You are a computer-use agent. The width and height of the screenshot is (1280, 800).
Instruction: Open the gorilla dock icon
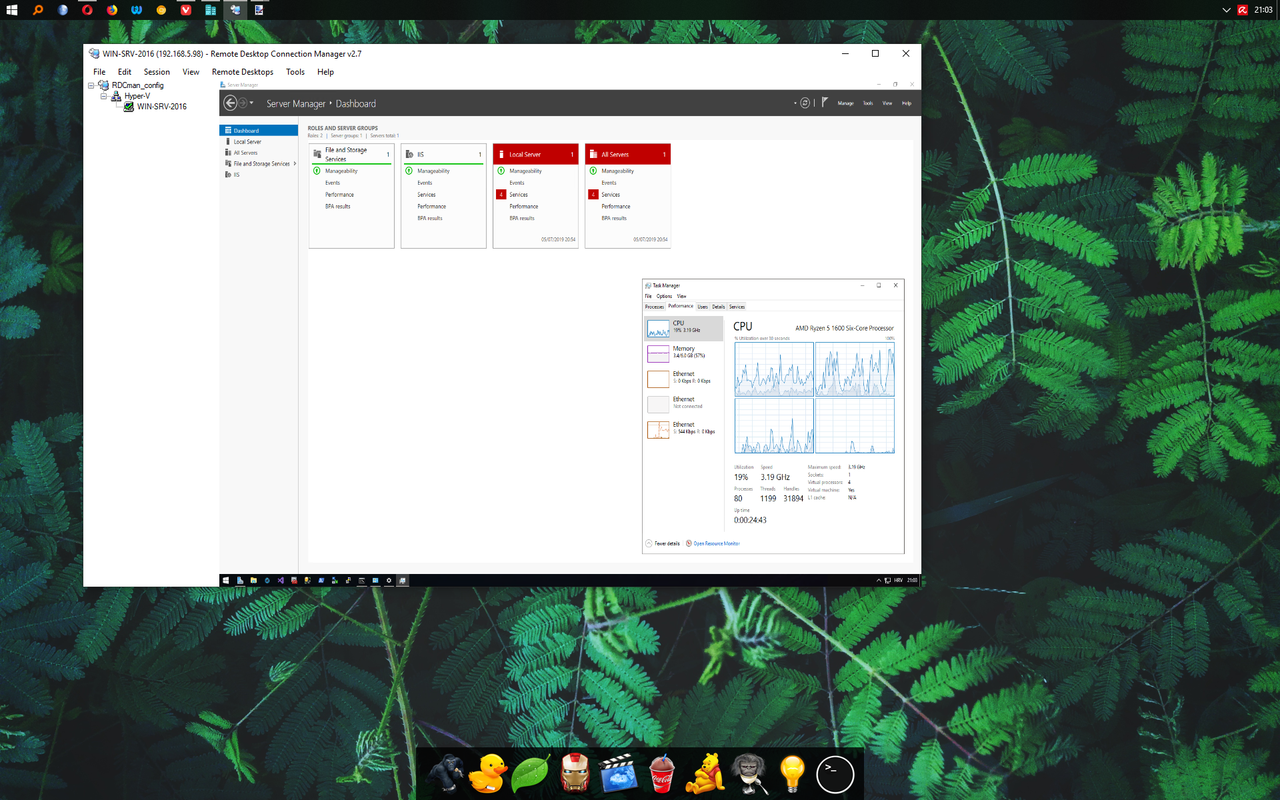tap(445, 773)
